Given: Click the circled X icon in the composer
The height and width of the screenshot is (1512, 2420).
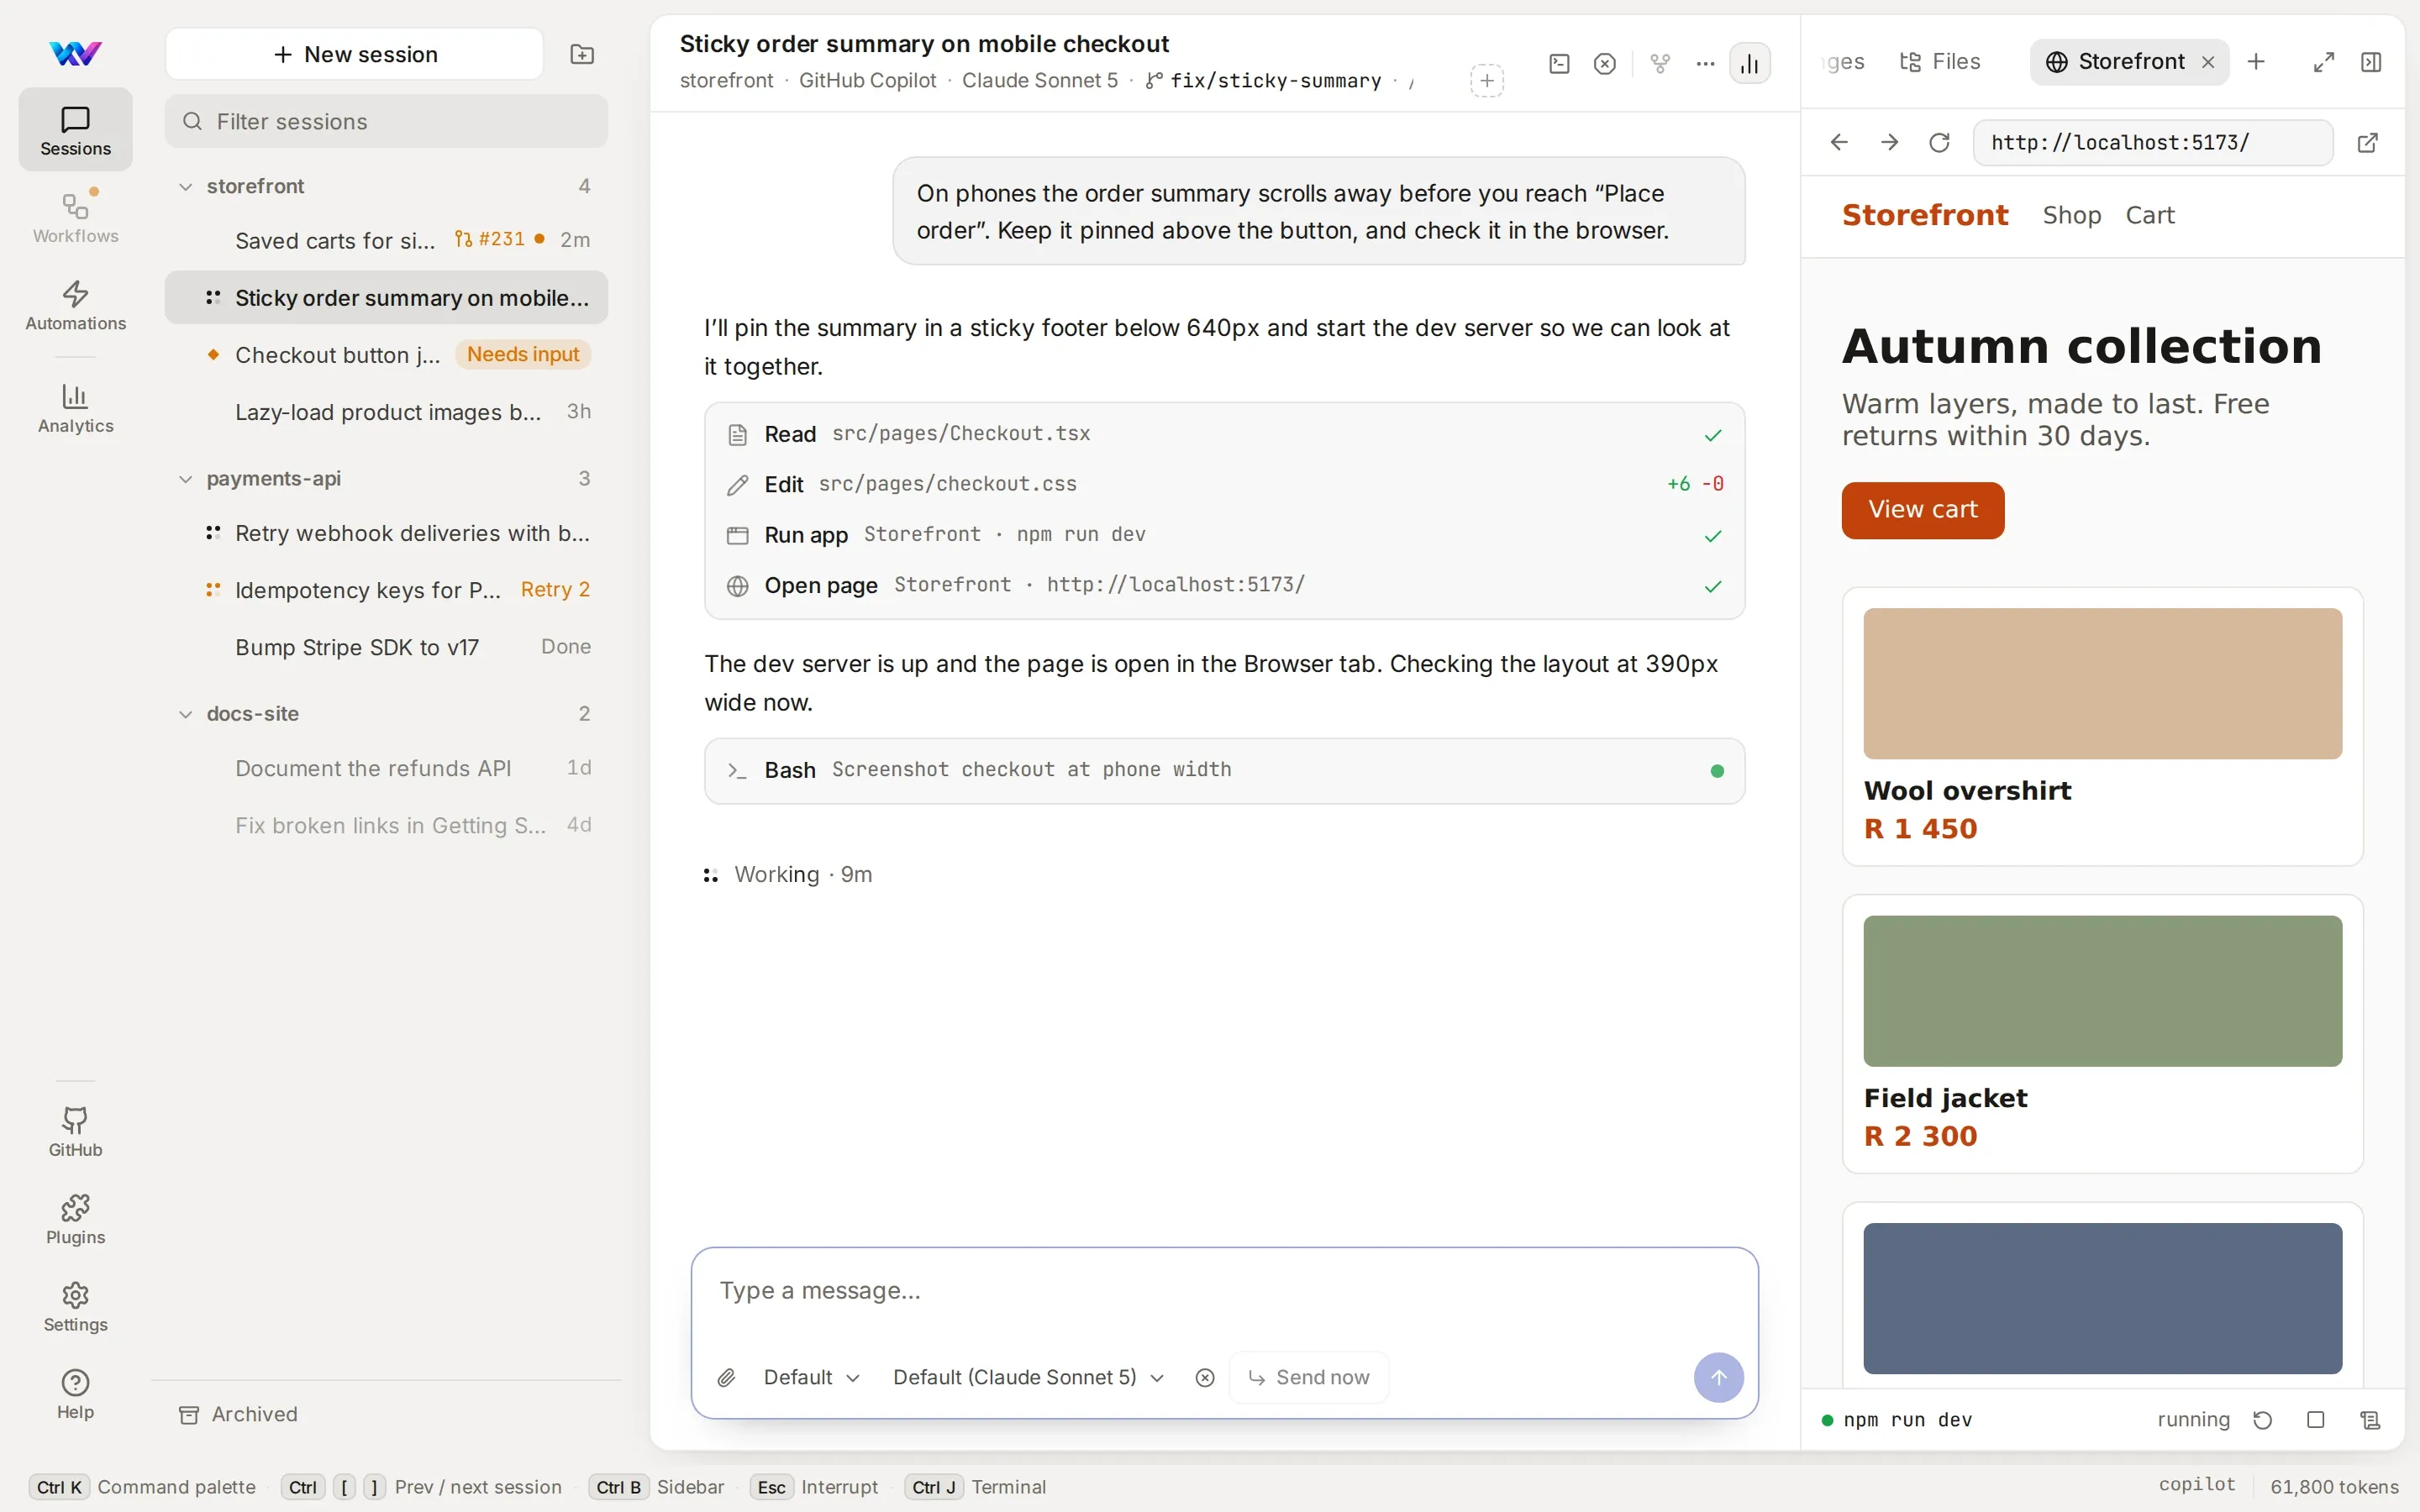Looking at the screenshot, I should [1205, 1378].
